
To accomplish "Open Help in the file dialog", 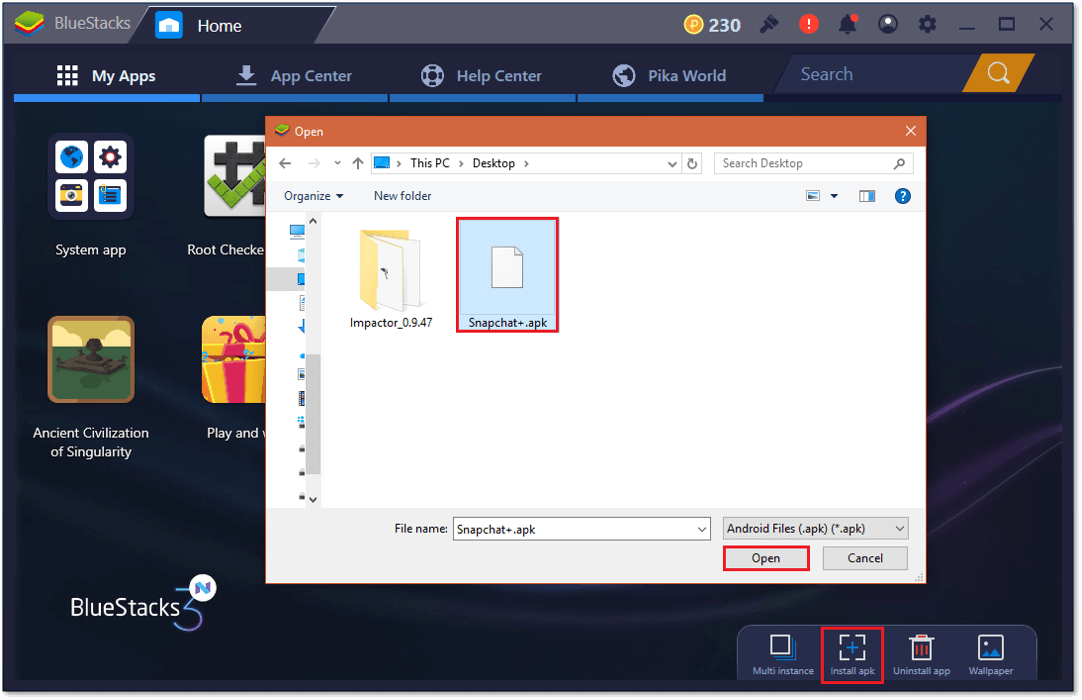I will click(x=902, y=196).
